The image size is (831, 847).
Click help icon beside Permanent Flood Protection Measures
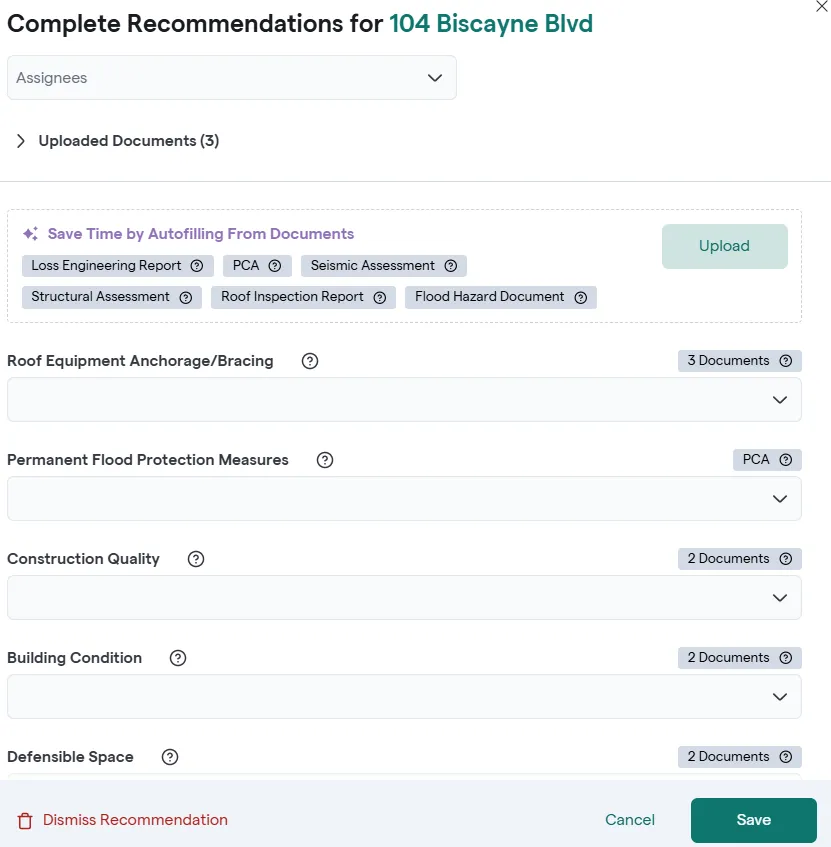tap(325, 460)
